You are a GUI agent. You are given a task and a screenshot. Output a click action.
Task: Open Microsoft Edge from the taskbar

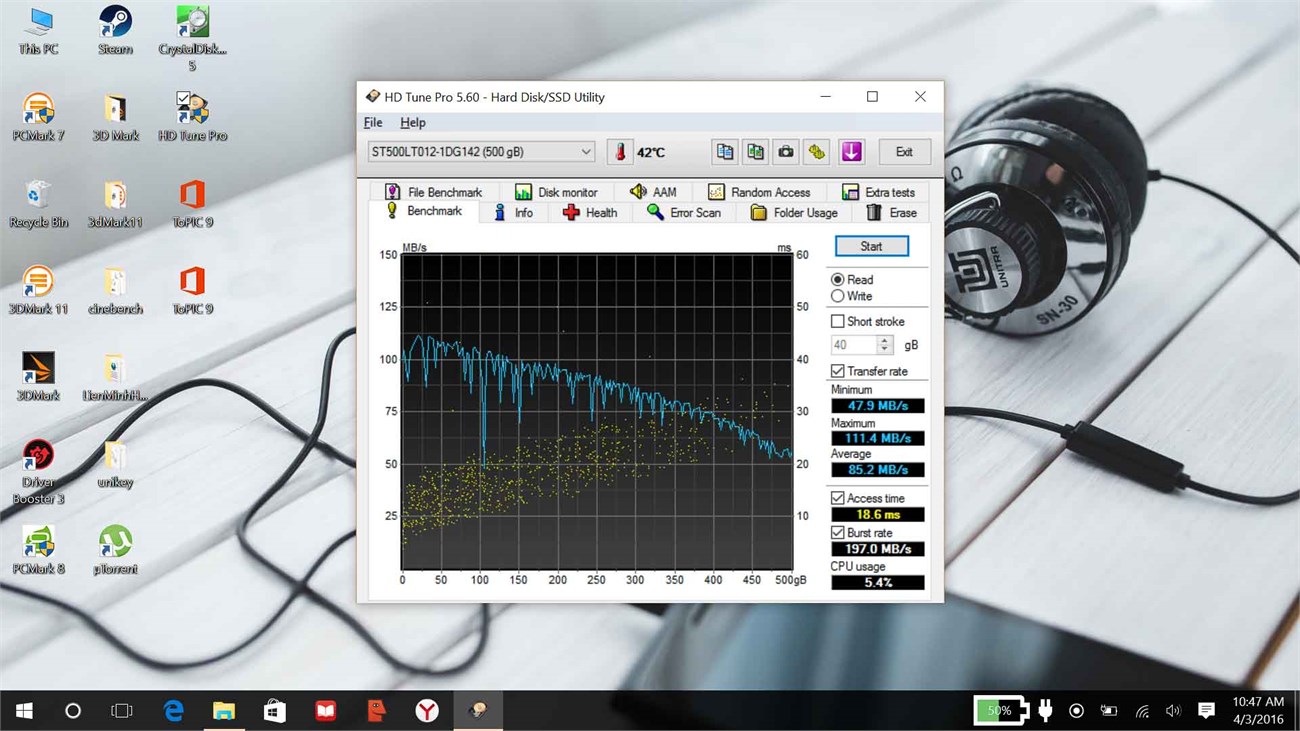tap(174, 710)
